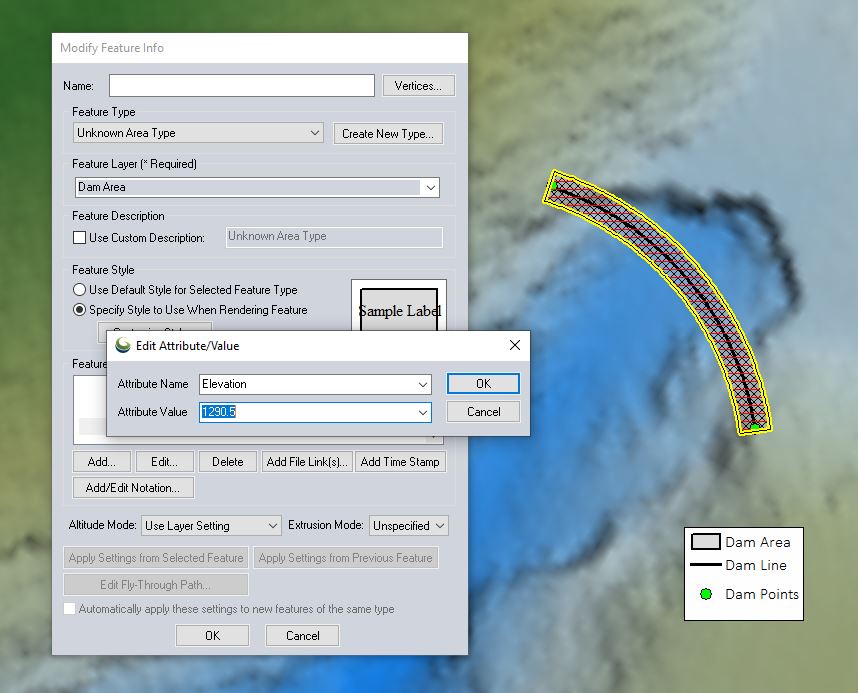Click the green dam point at arc top
Screen dimensions: 858x693
(554, 186)
